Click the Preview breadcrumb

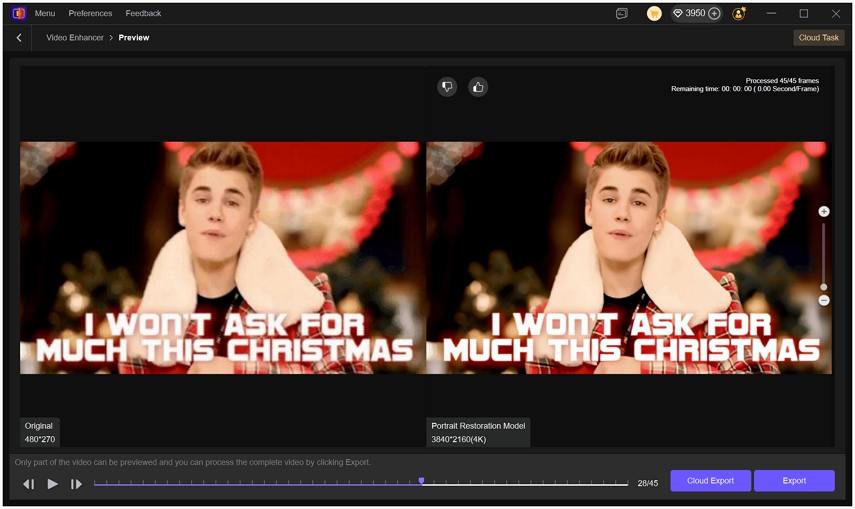pyautogui.click(x=134, y=38)
